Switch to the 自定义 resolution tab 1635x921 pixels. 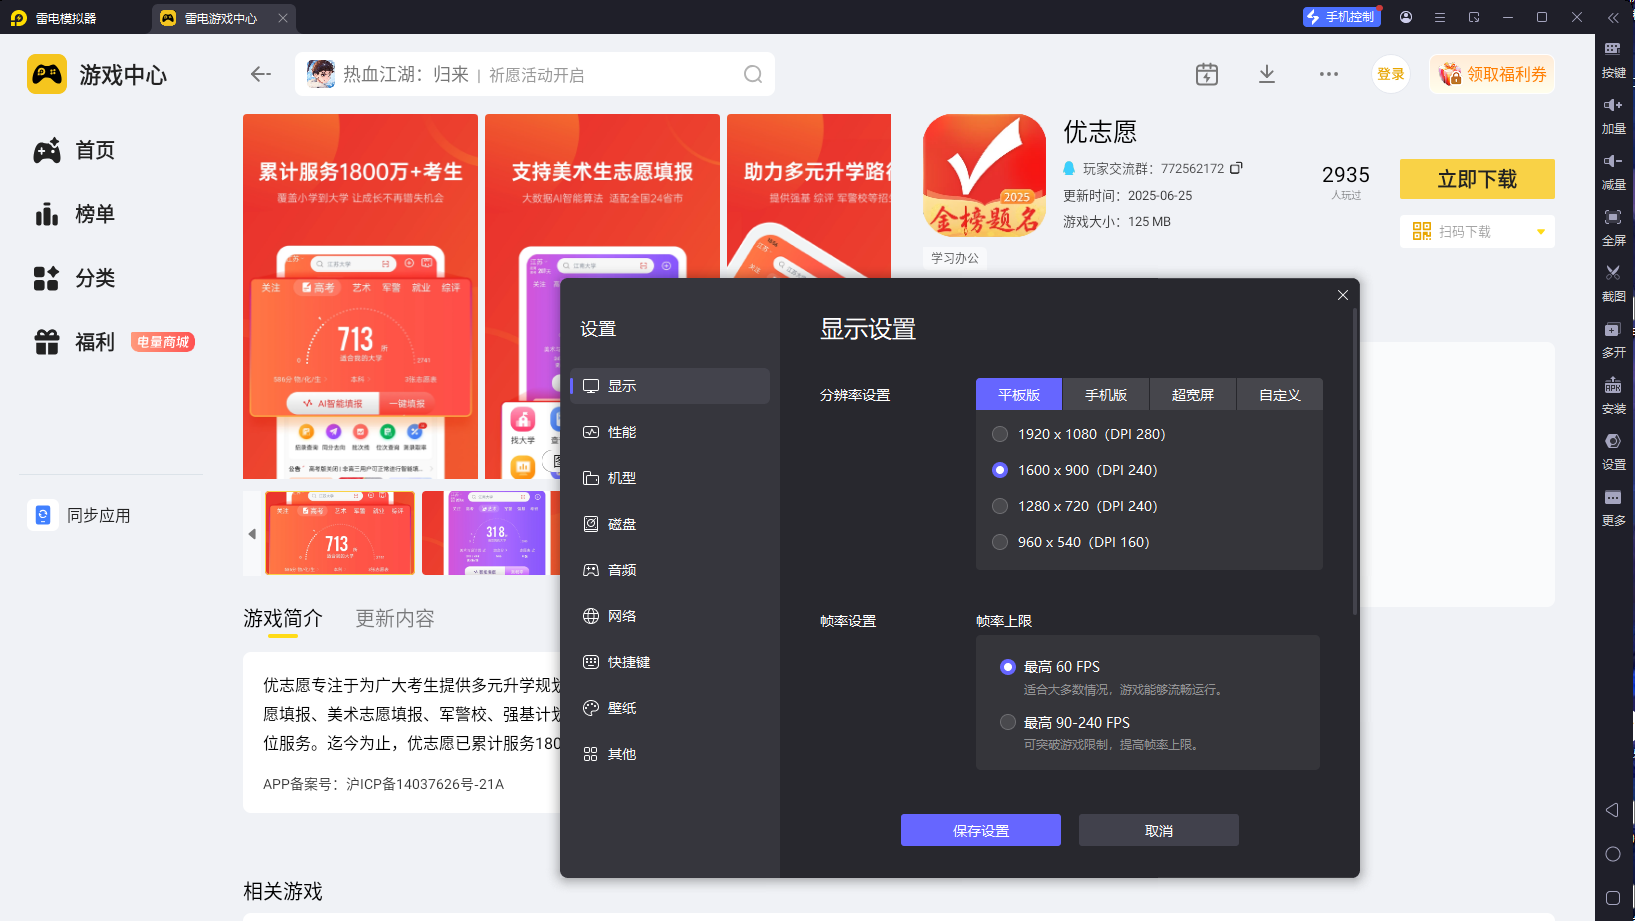[x=1280, y=395]
